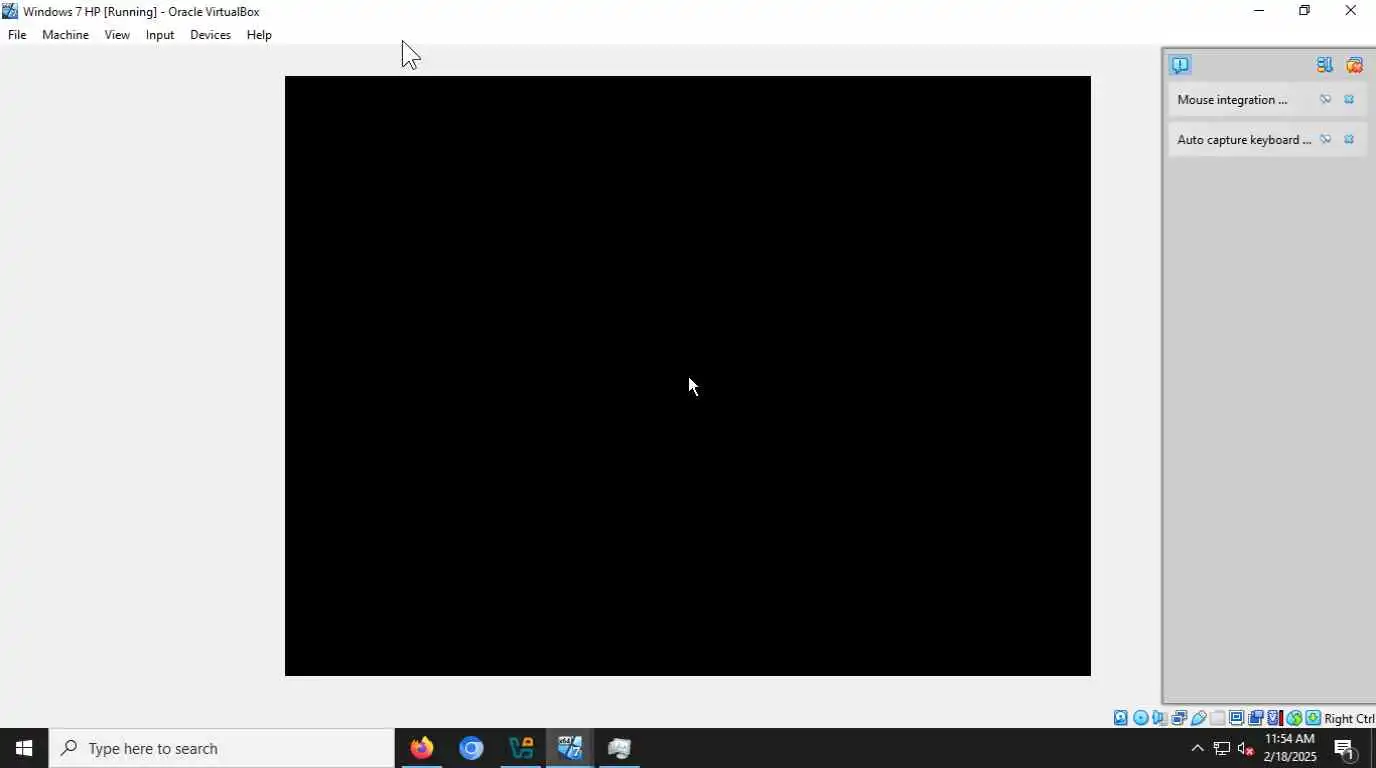
Task: Click the CPU virtualization V status icon
Action: 1274,718
